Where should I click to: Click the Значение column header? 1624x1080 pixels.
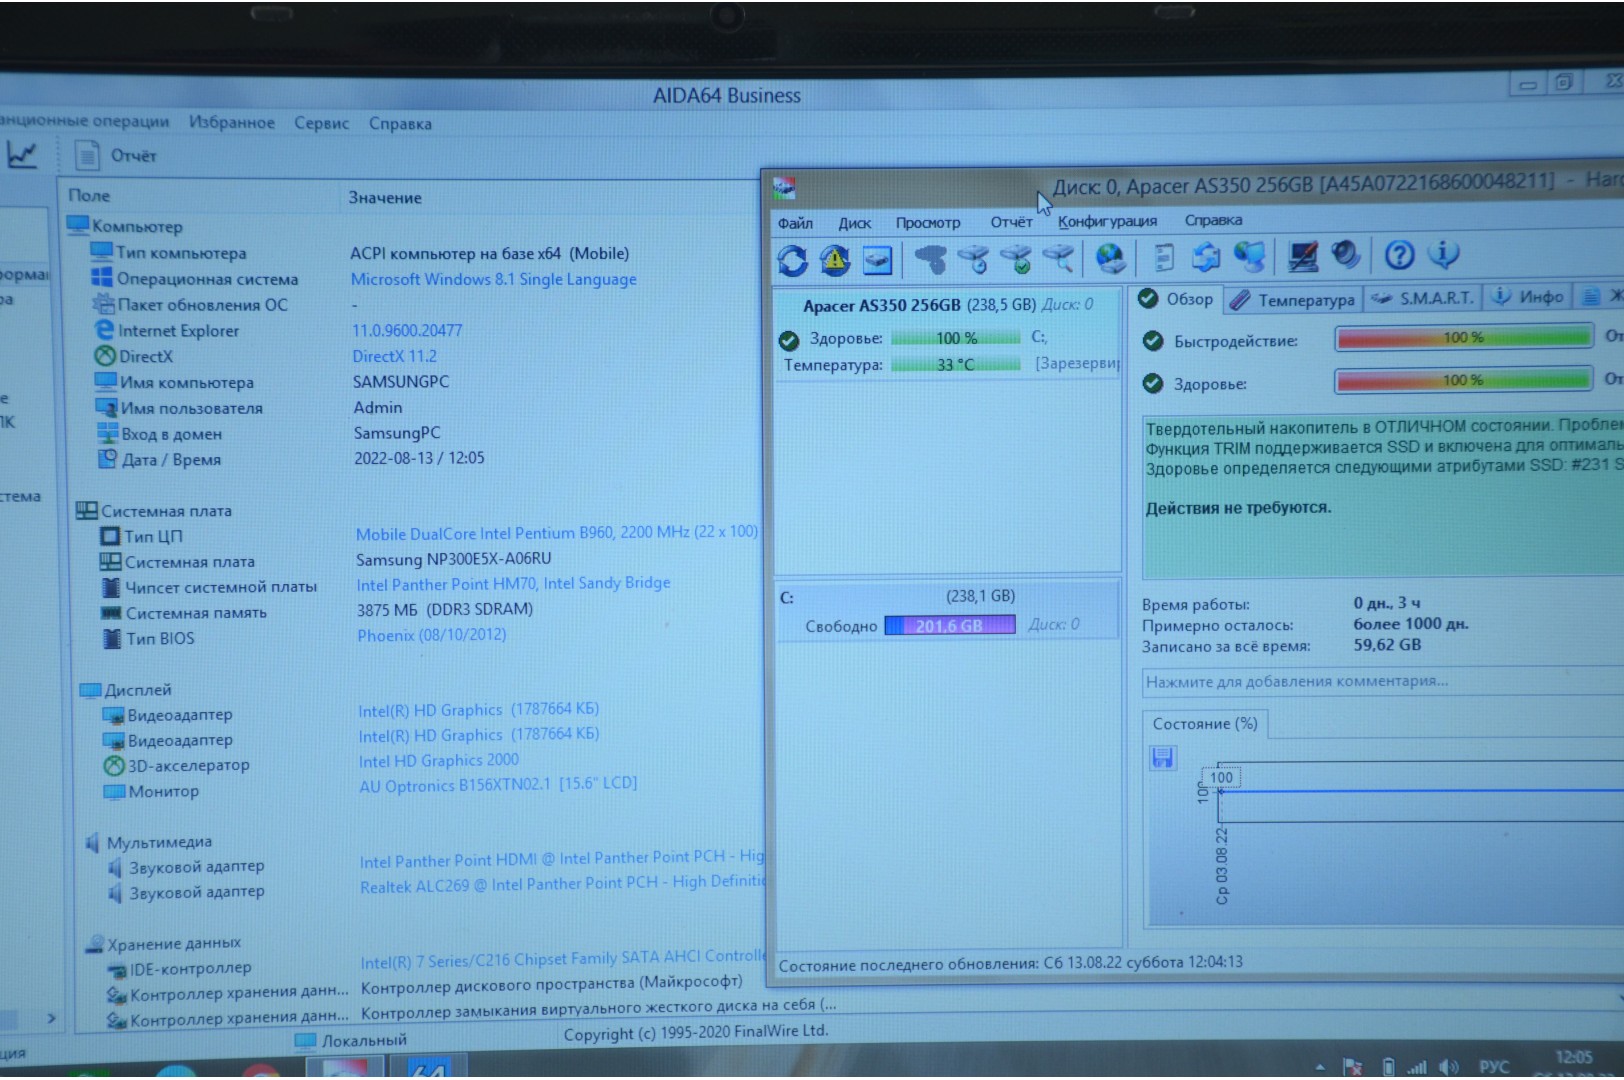pos(384,198)
